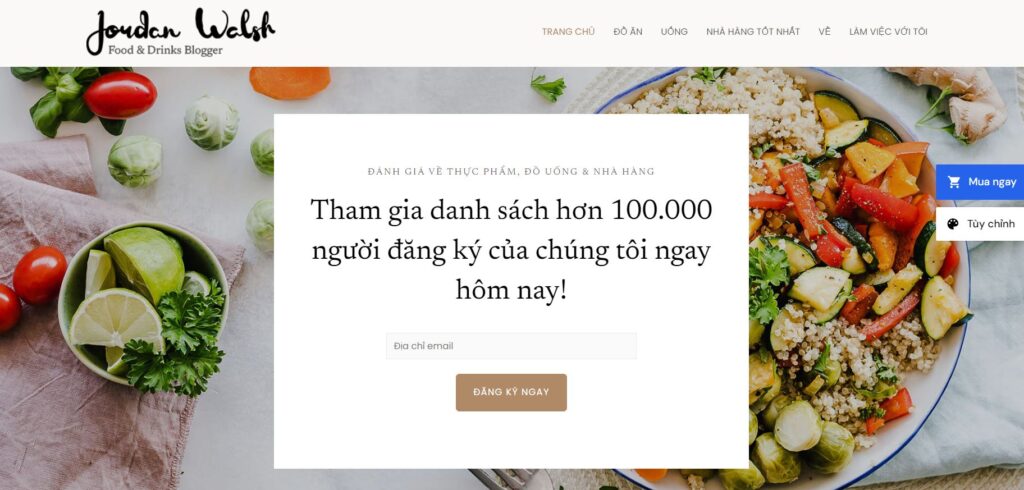Focus the Địa chỉ email input field

(511, 346)
